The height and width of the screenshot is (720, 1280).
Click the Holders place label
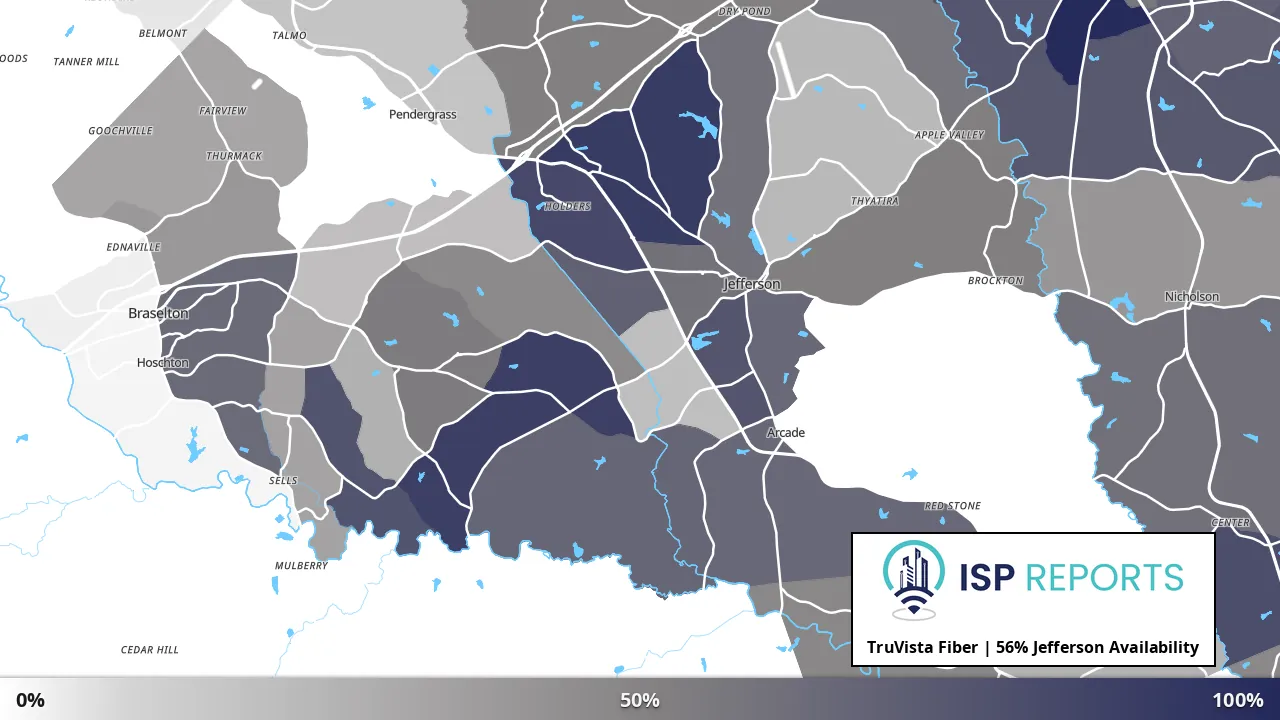click(x=567, y=206)
